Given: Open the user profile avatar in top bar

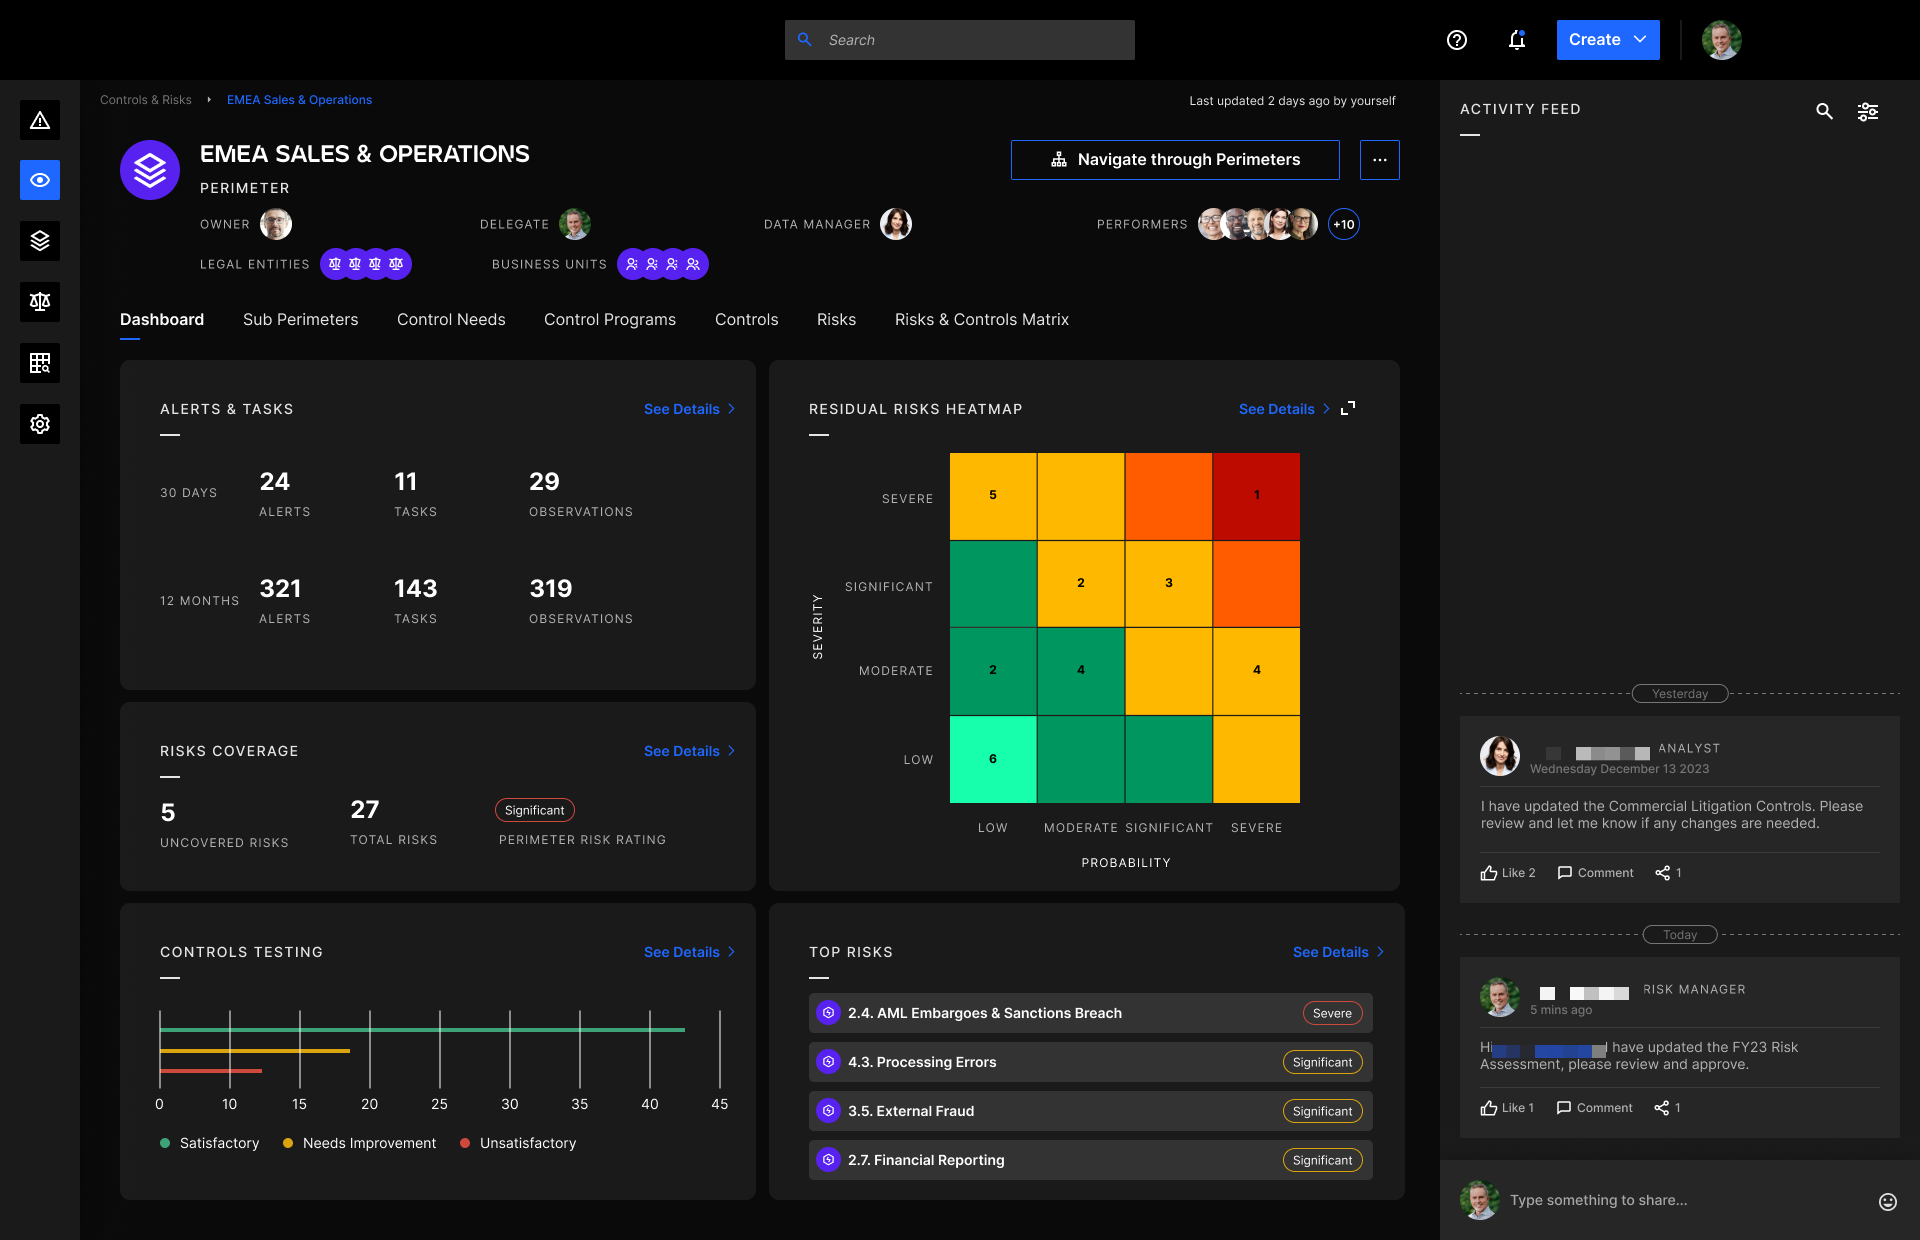Looking at the screenshot, I should pos(1721,40).
